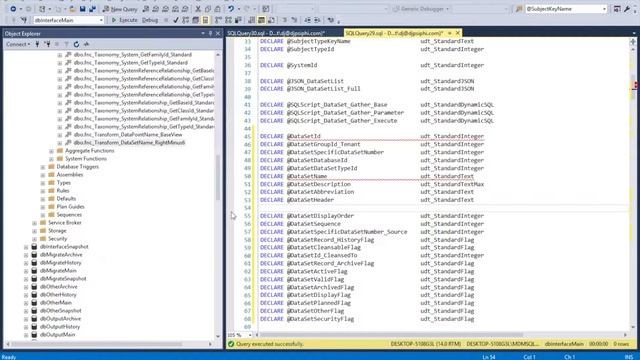Click the Parse checkmark icon

coord(176,20)
